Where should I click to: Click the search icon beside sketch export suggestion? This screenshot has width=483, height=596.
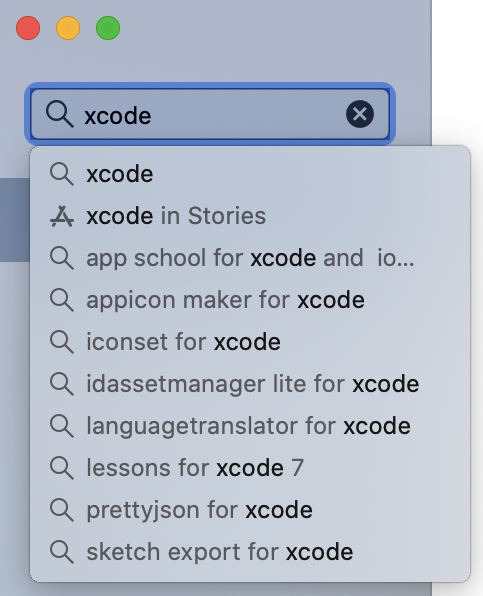62,552
